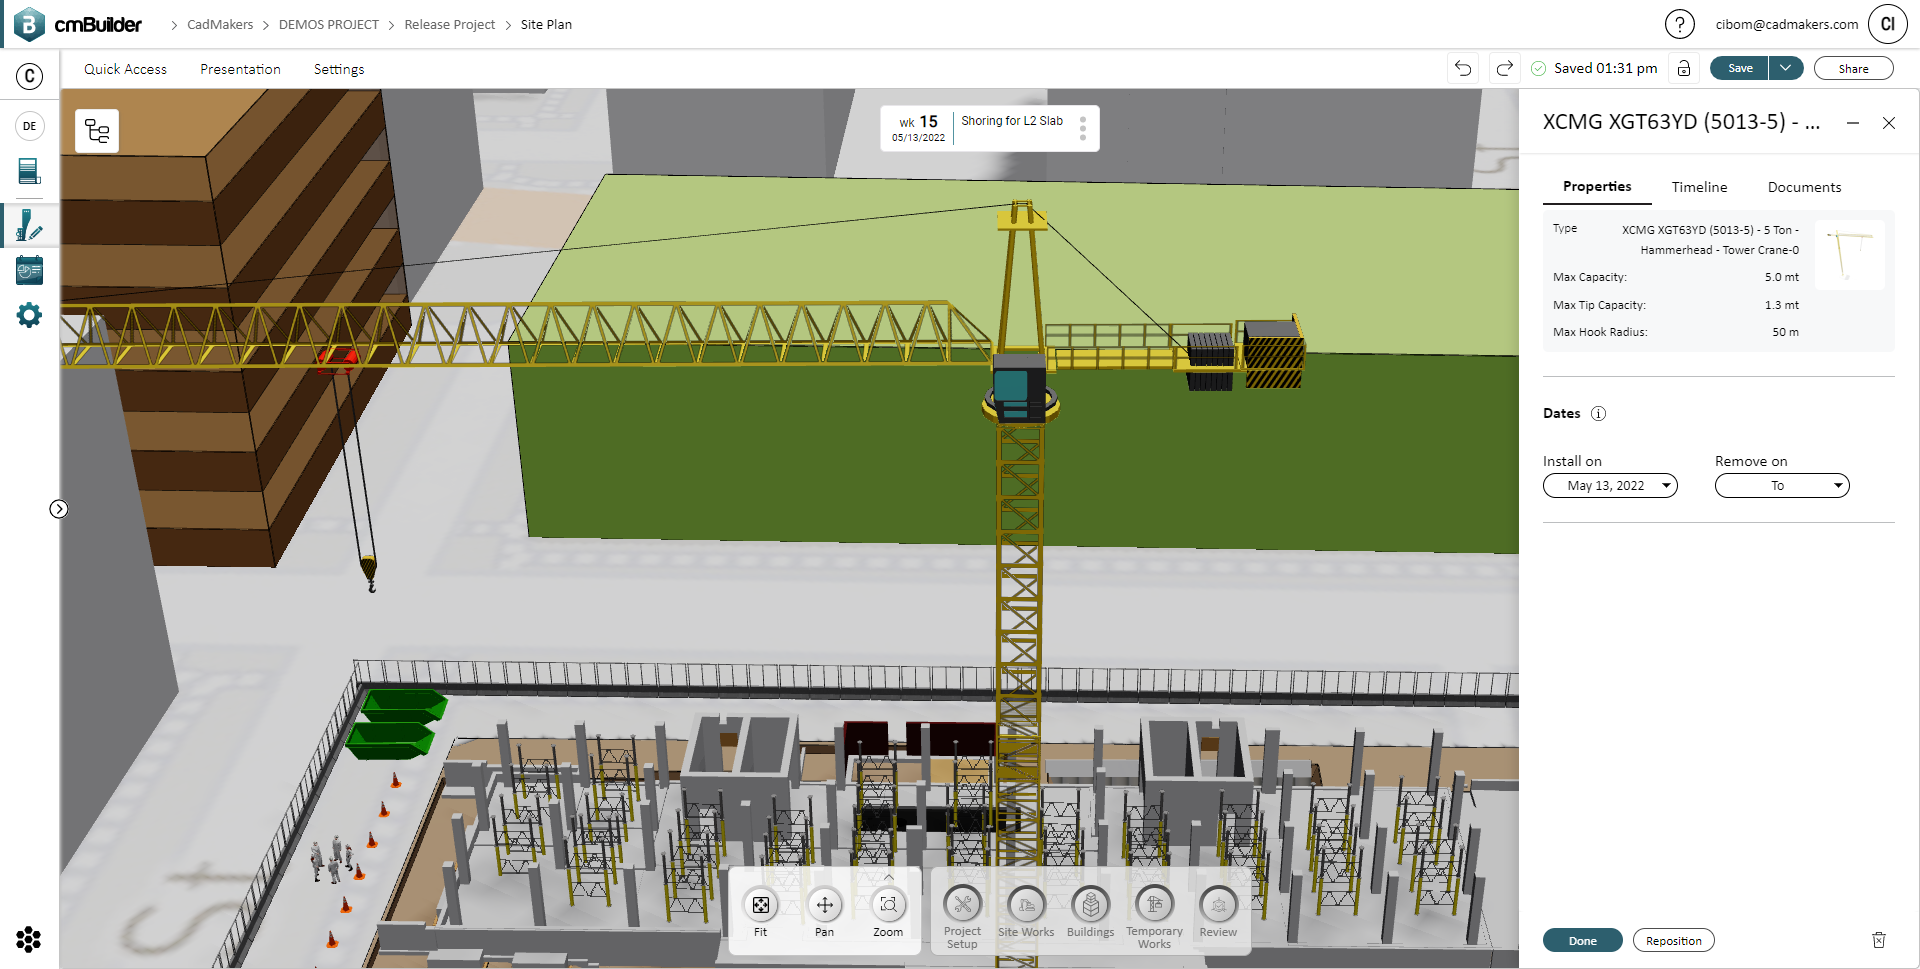Open the help question mark icon
1920x969 pixels.
1679,24
